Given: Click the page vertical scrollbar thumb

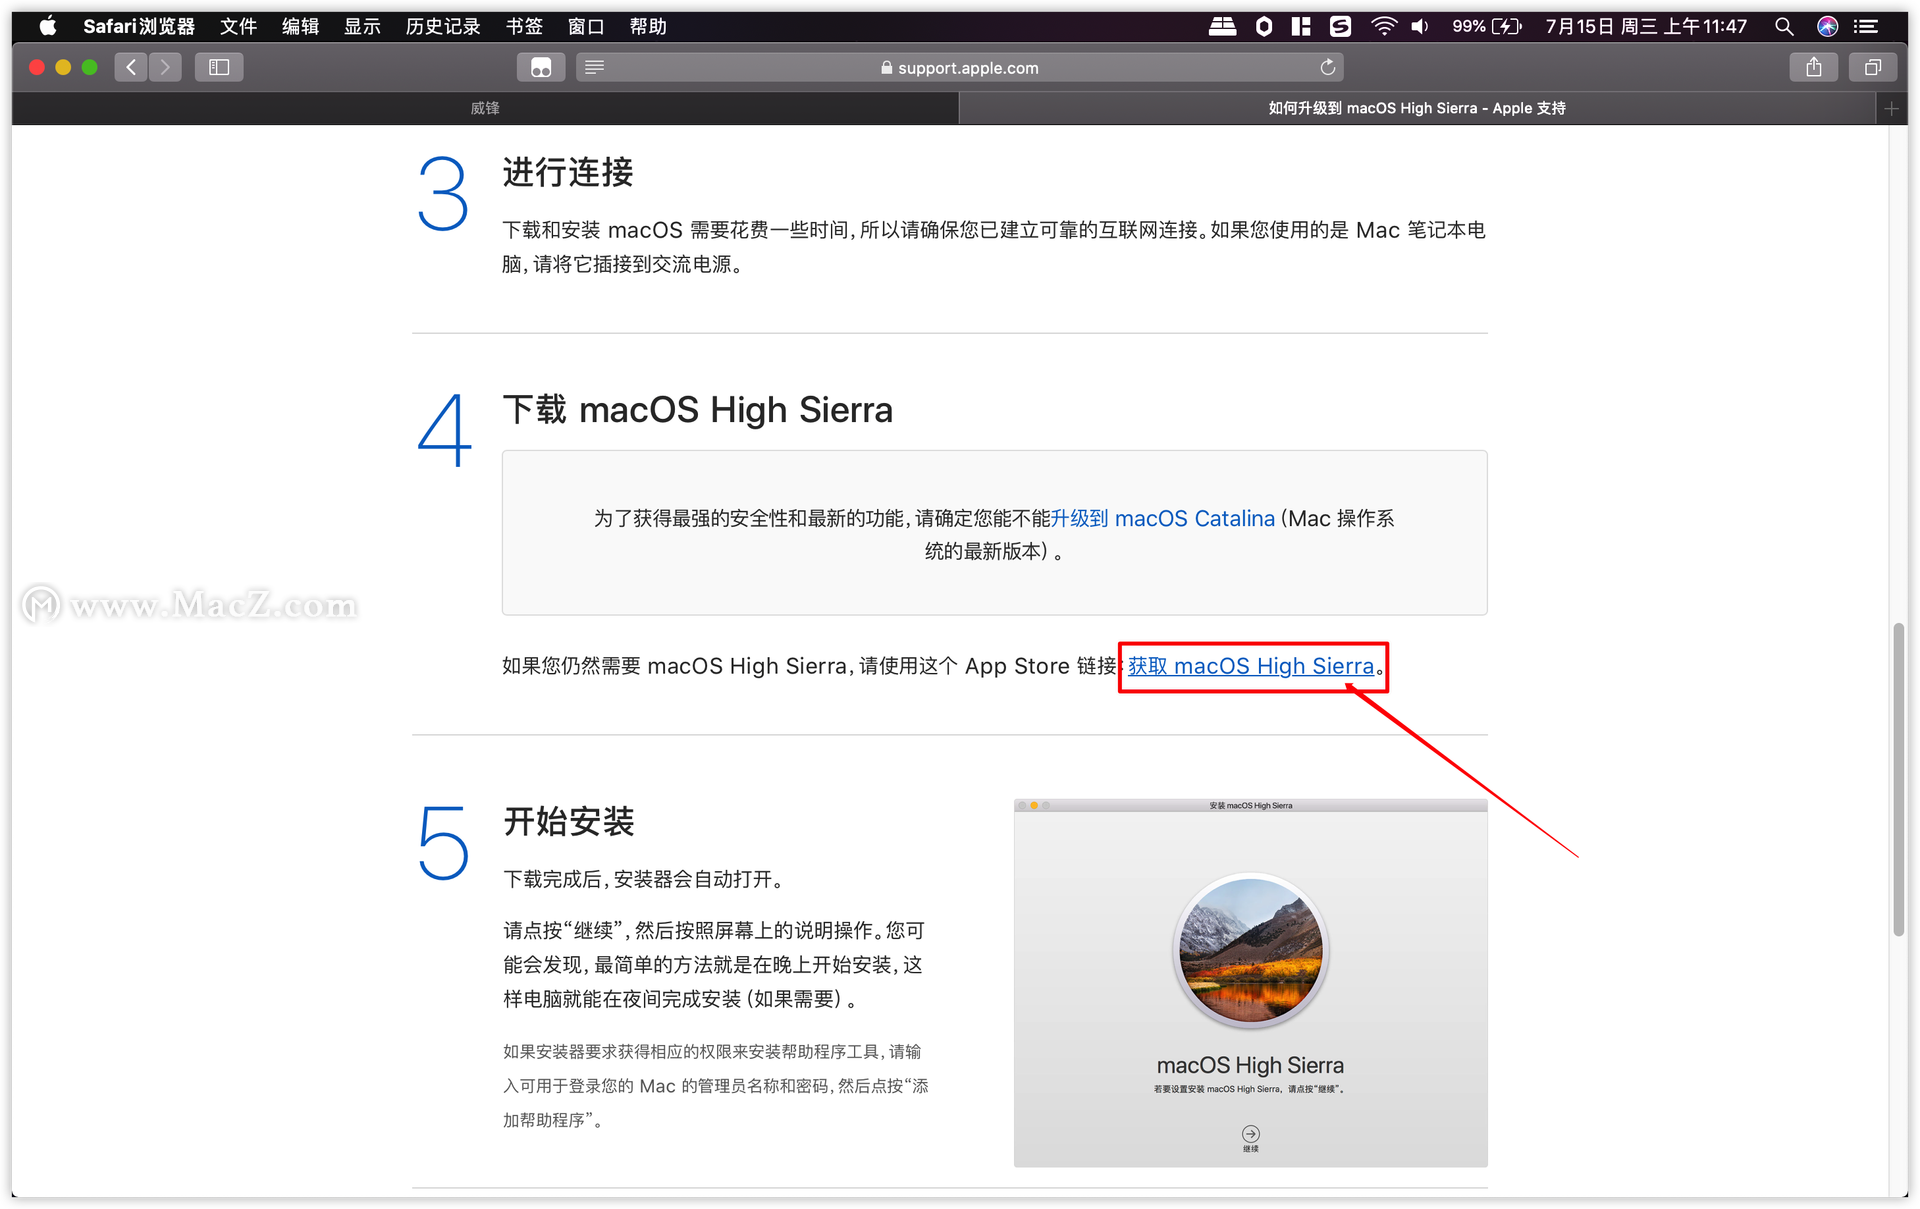Looking at the screenshot, I should 1898,780.
